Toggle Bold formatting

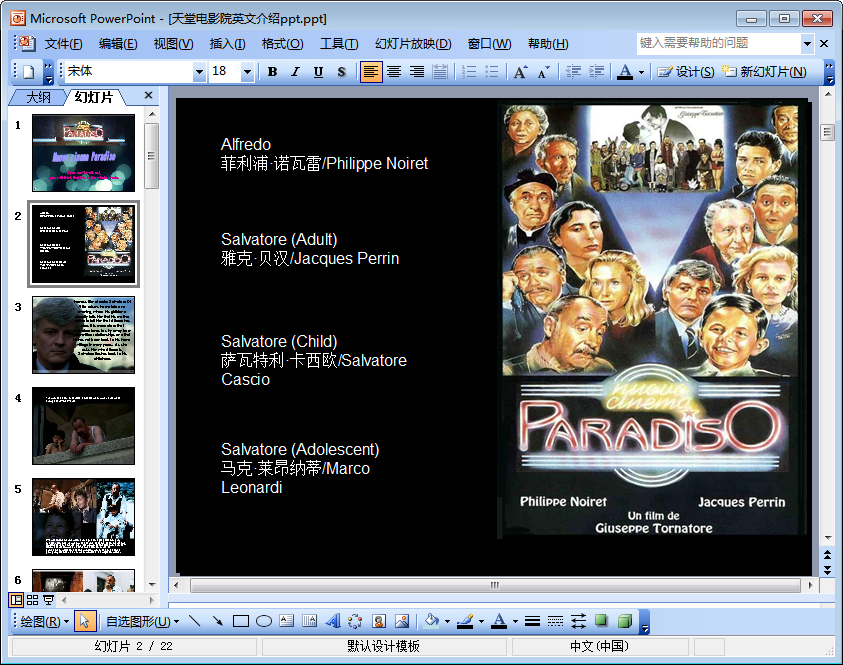coord(272,71)
